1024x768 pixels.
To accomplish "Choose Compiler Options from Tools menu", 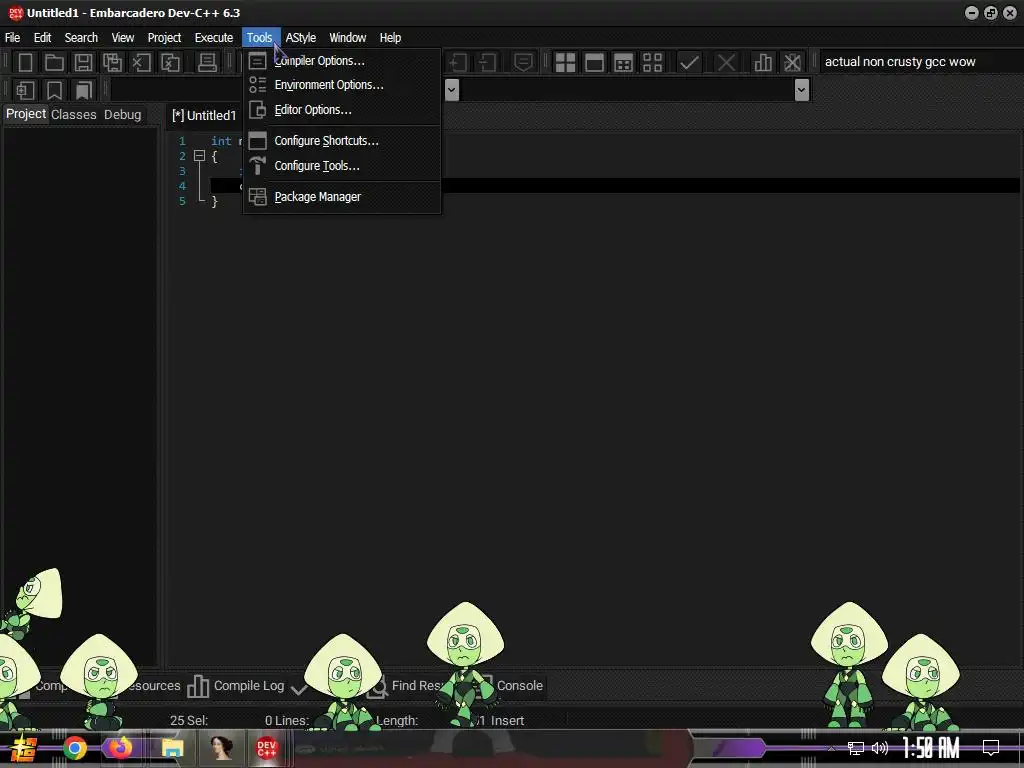I will (x=342, y=61).
